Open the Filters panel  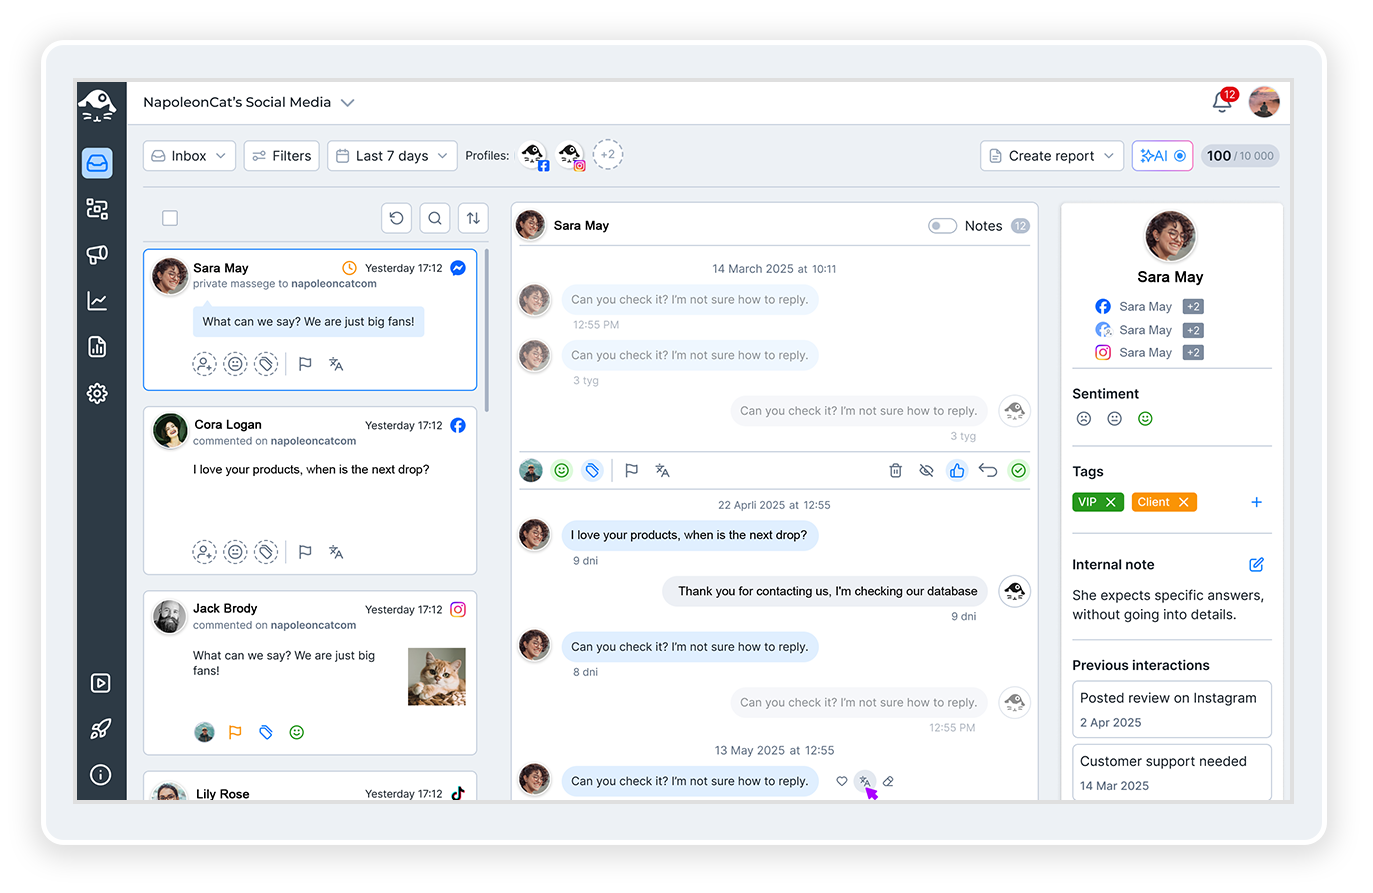281,155
